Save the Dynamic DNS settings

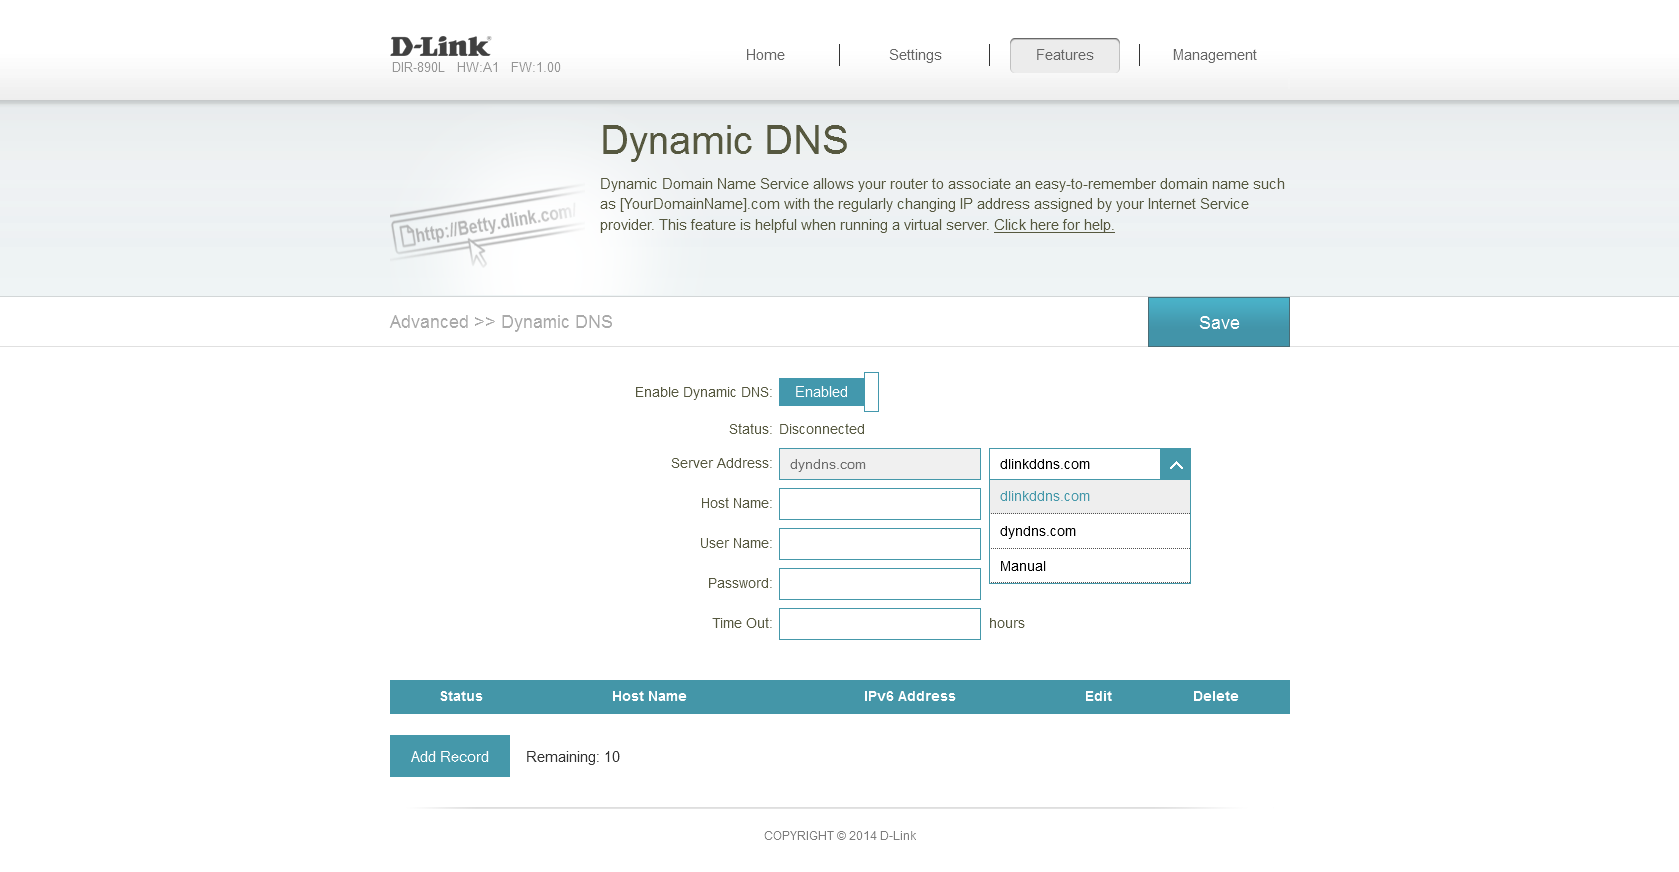pos(1219,322)
